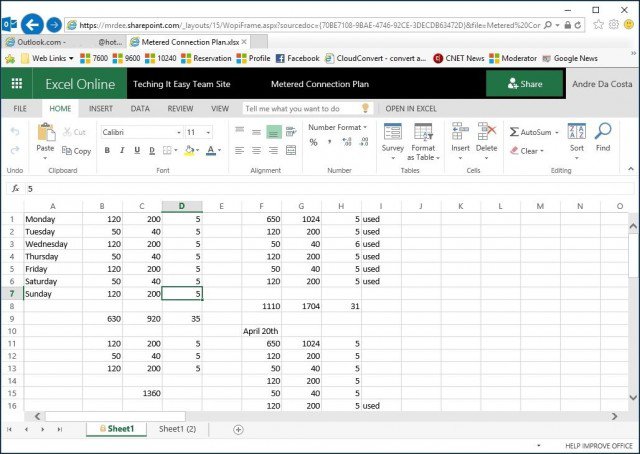Switch to the VIEW tab
The image size is (640, 454).
coord(220,109)
